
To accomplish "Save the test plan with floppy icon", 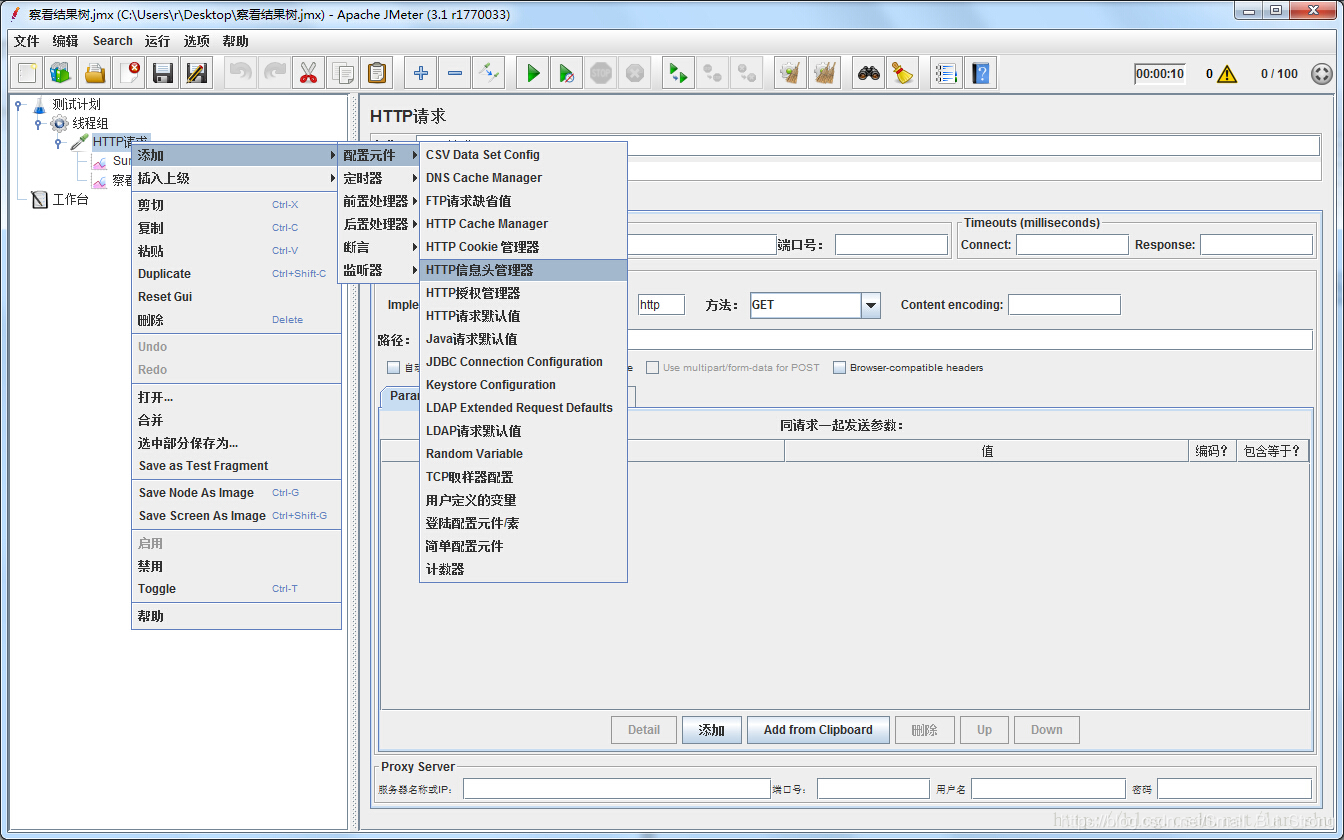I will point(163,73).
